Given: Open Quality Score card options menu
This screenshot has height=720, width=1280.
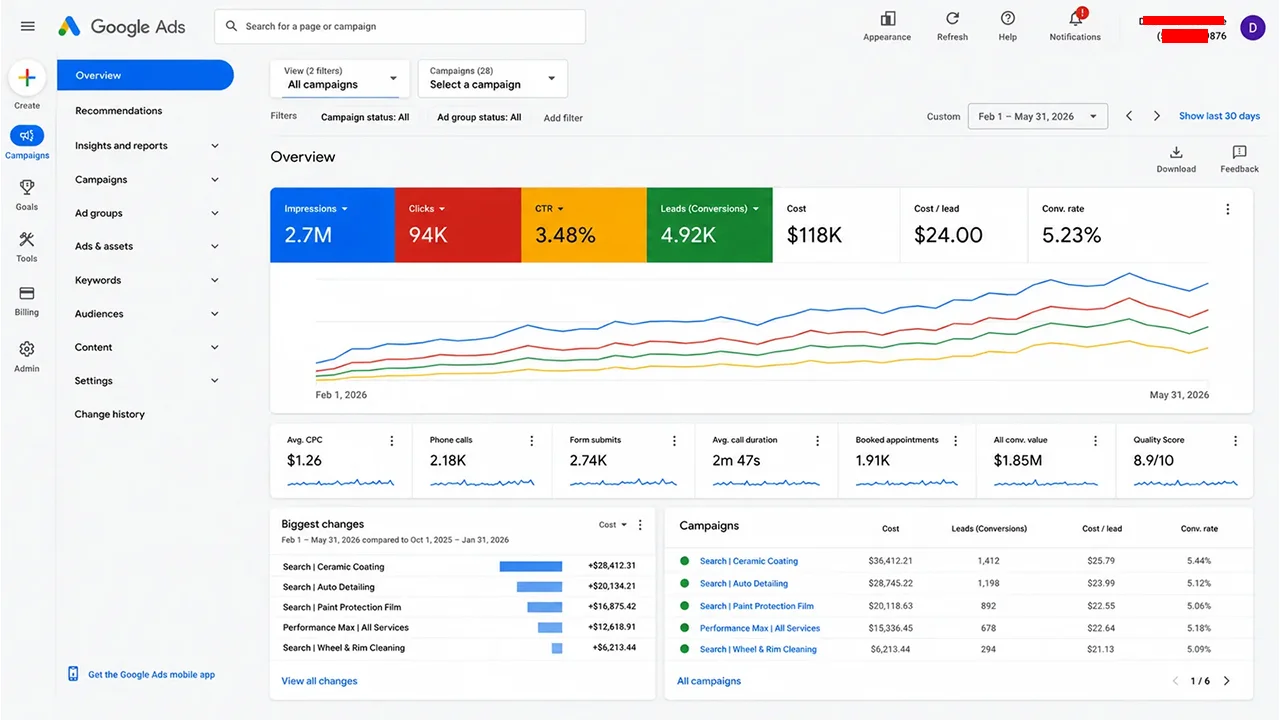Looking at the screenshot, I should tap(1236, 440).
